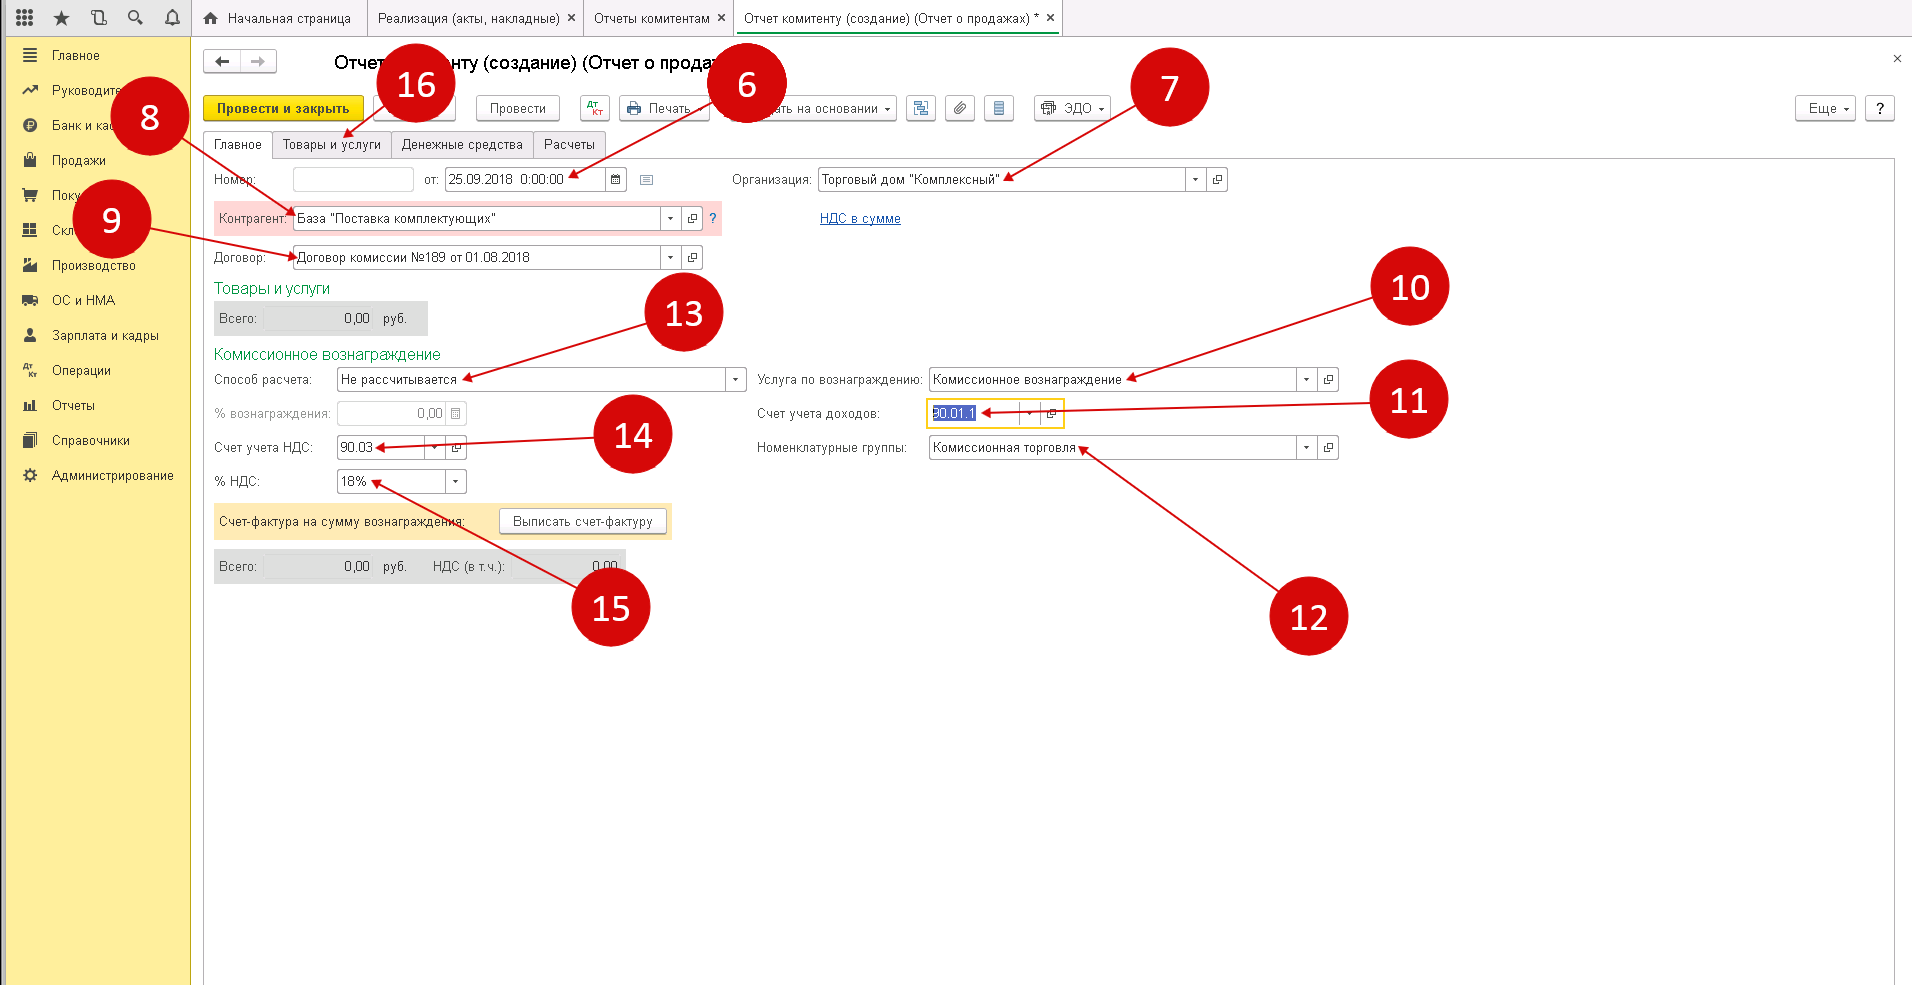Click the small lines icon after the calendar
Image resolution: width=1912 pixels, height=985 pixels.
[646, 180]
